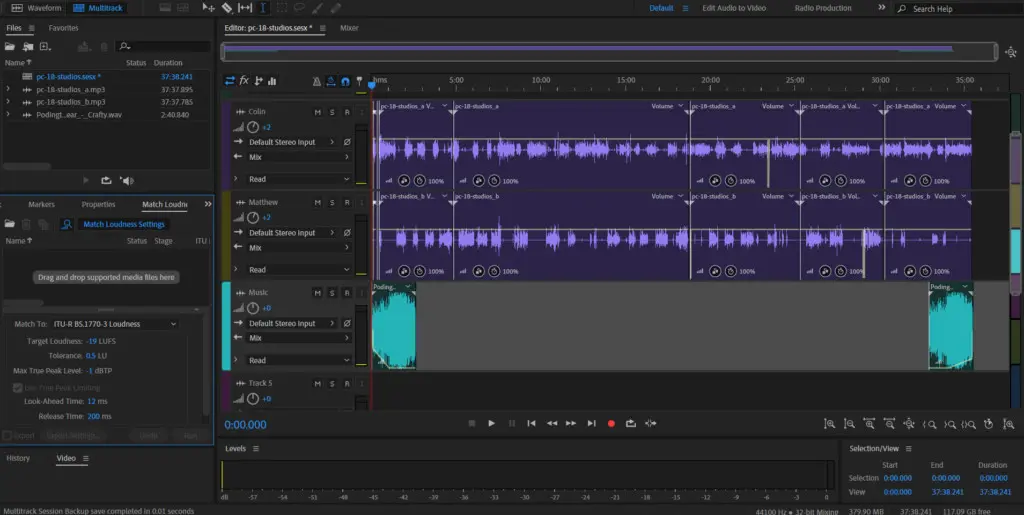Mute the Colin track
This screenshot has width=1024, height=515.
pyautogui.click(x=317, y=112)
